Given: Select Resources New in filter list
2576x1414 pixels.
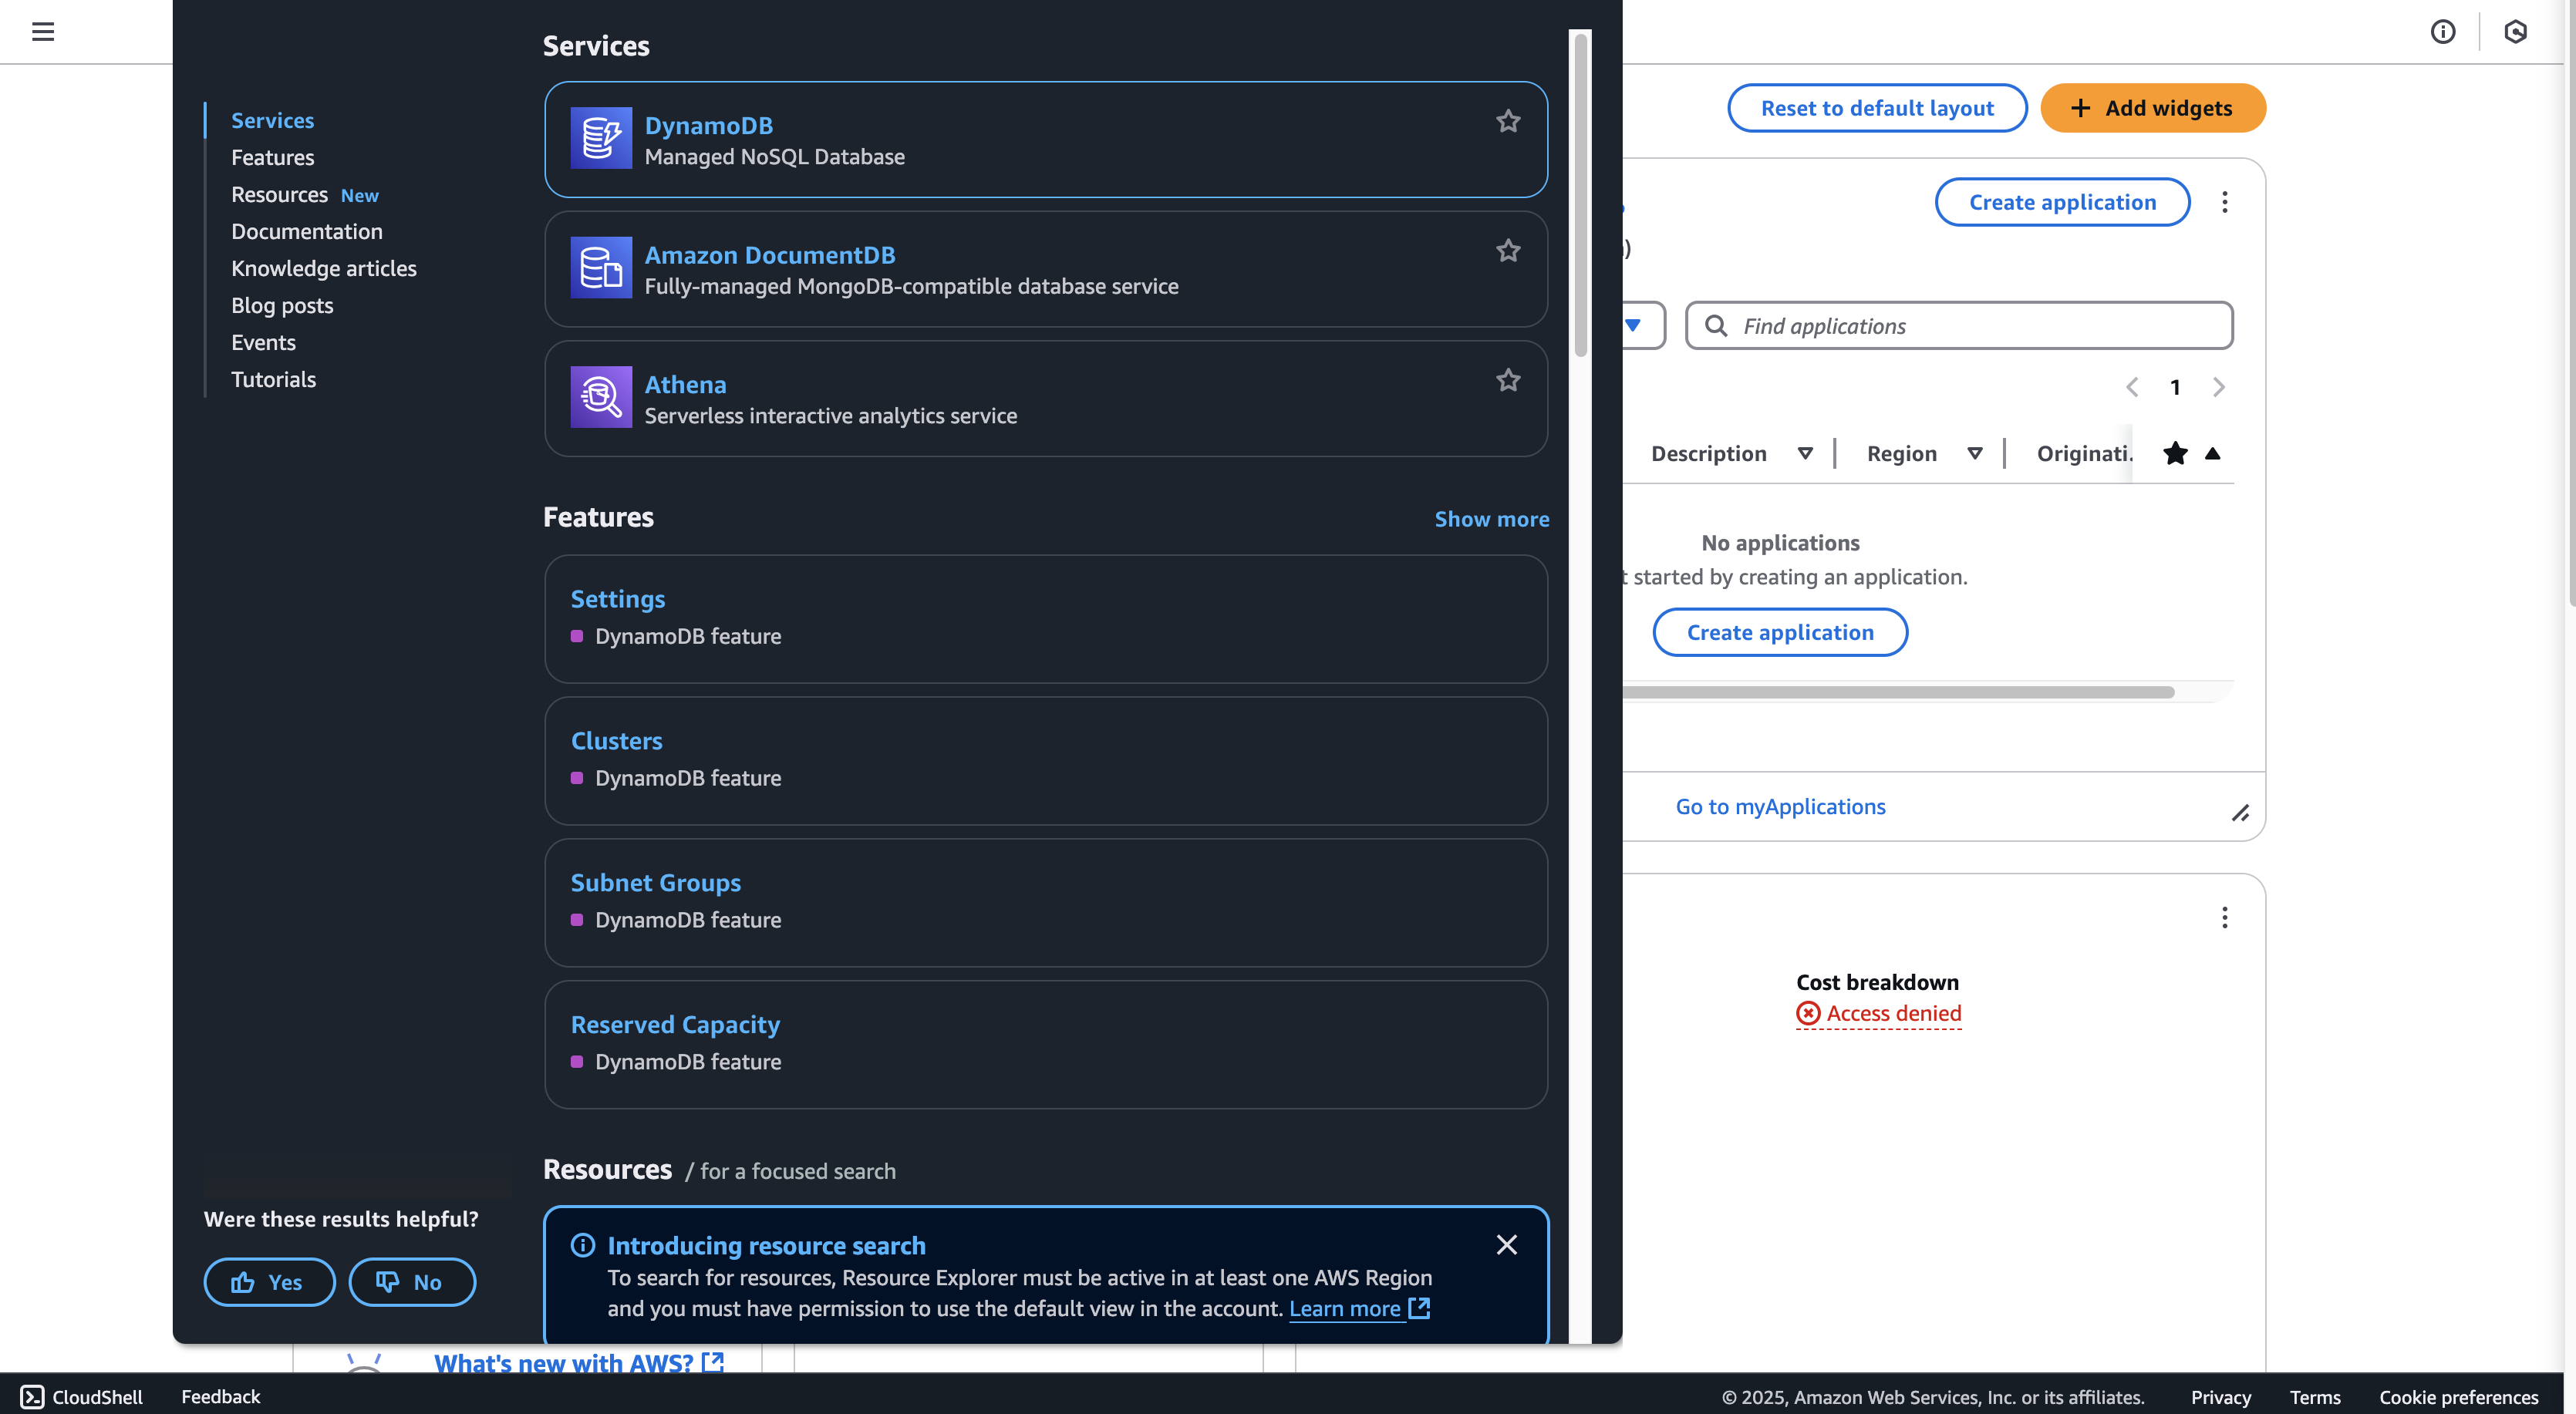Looking at the screenshot, I should point(305,195).
